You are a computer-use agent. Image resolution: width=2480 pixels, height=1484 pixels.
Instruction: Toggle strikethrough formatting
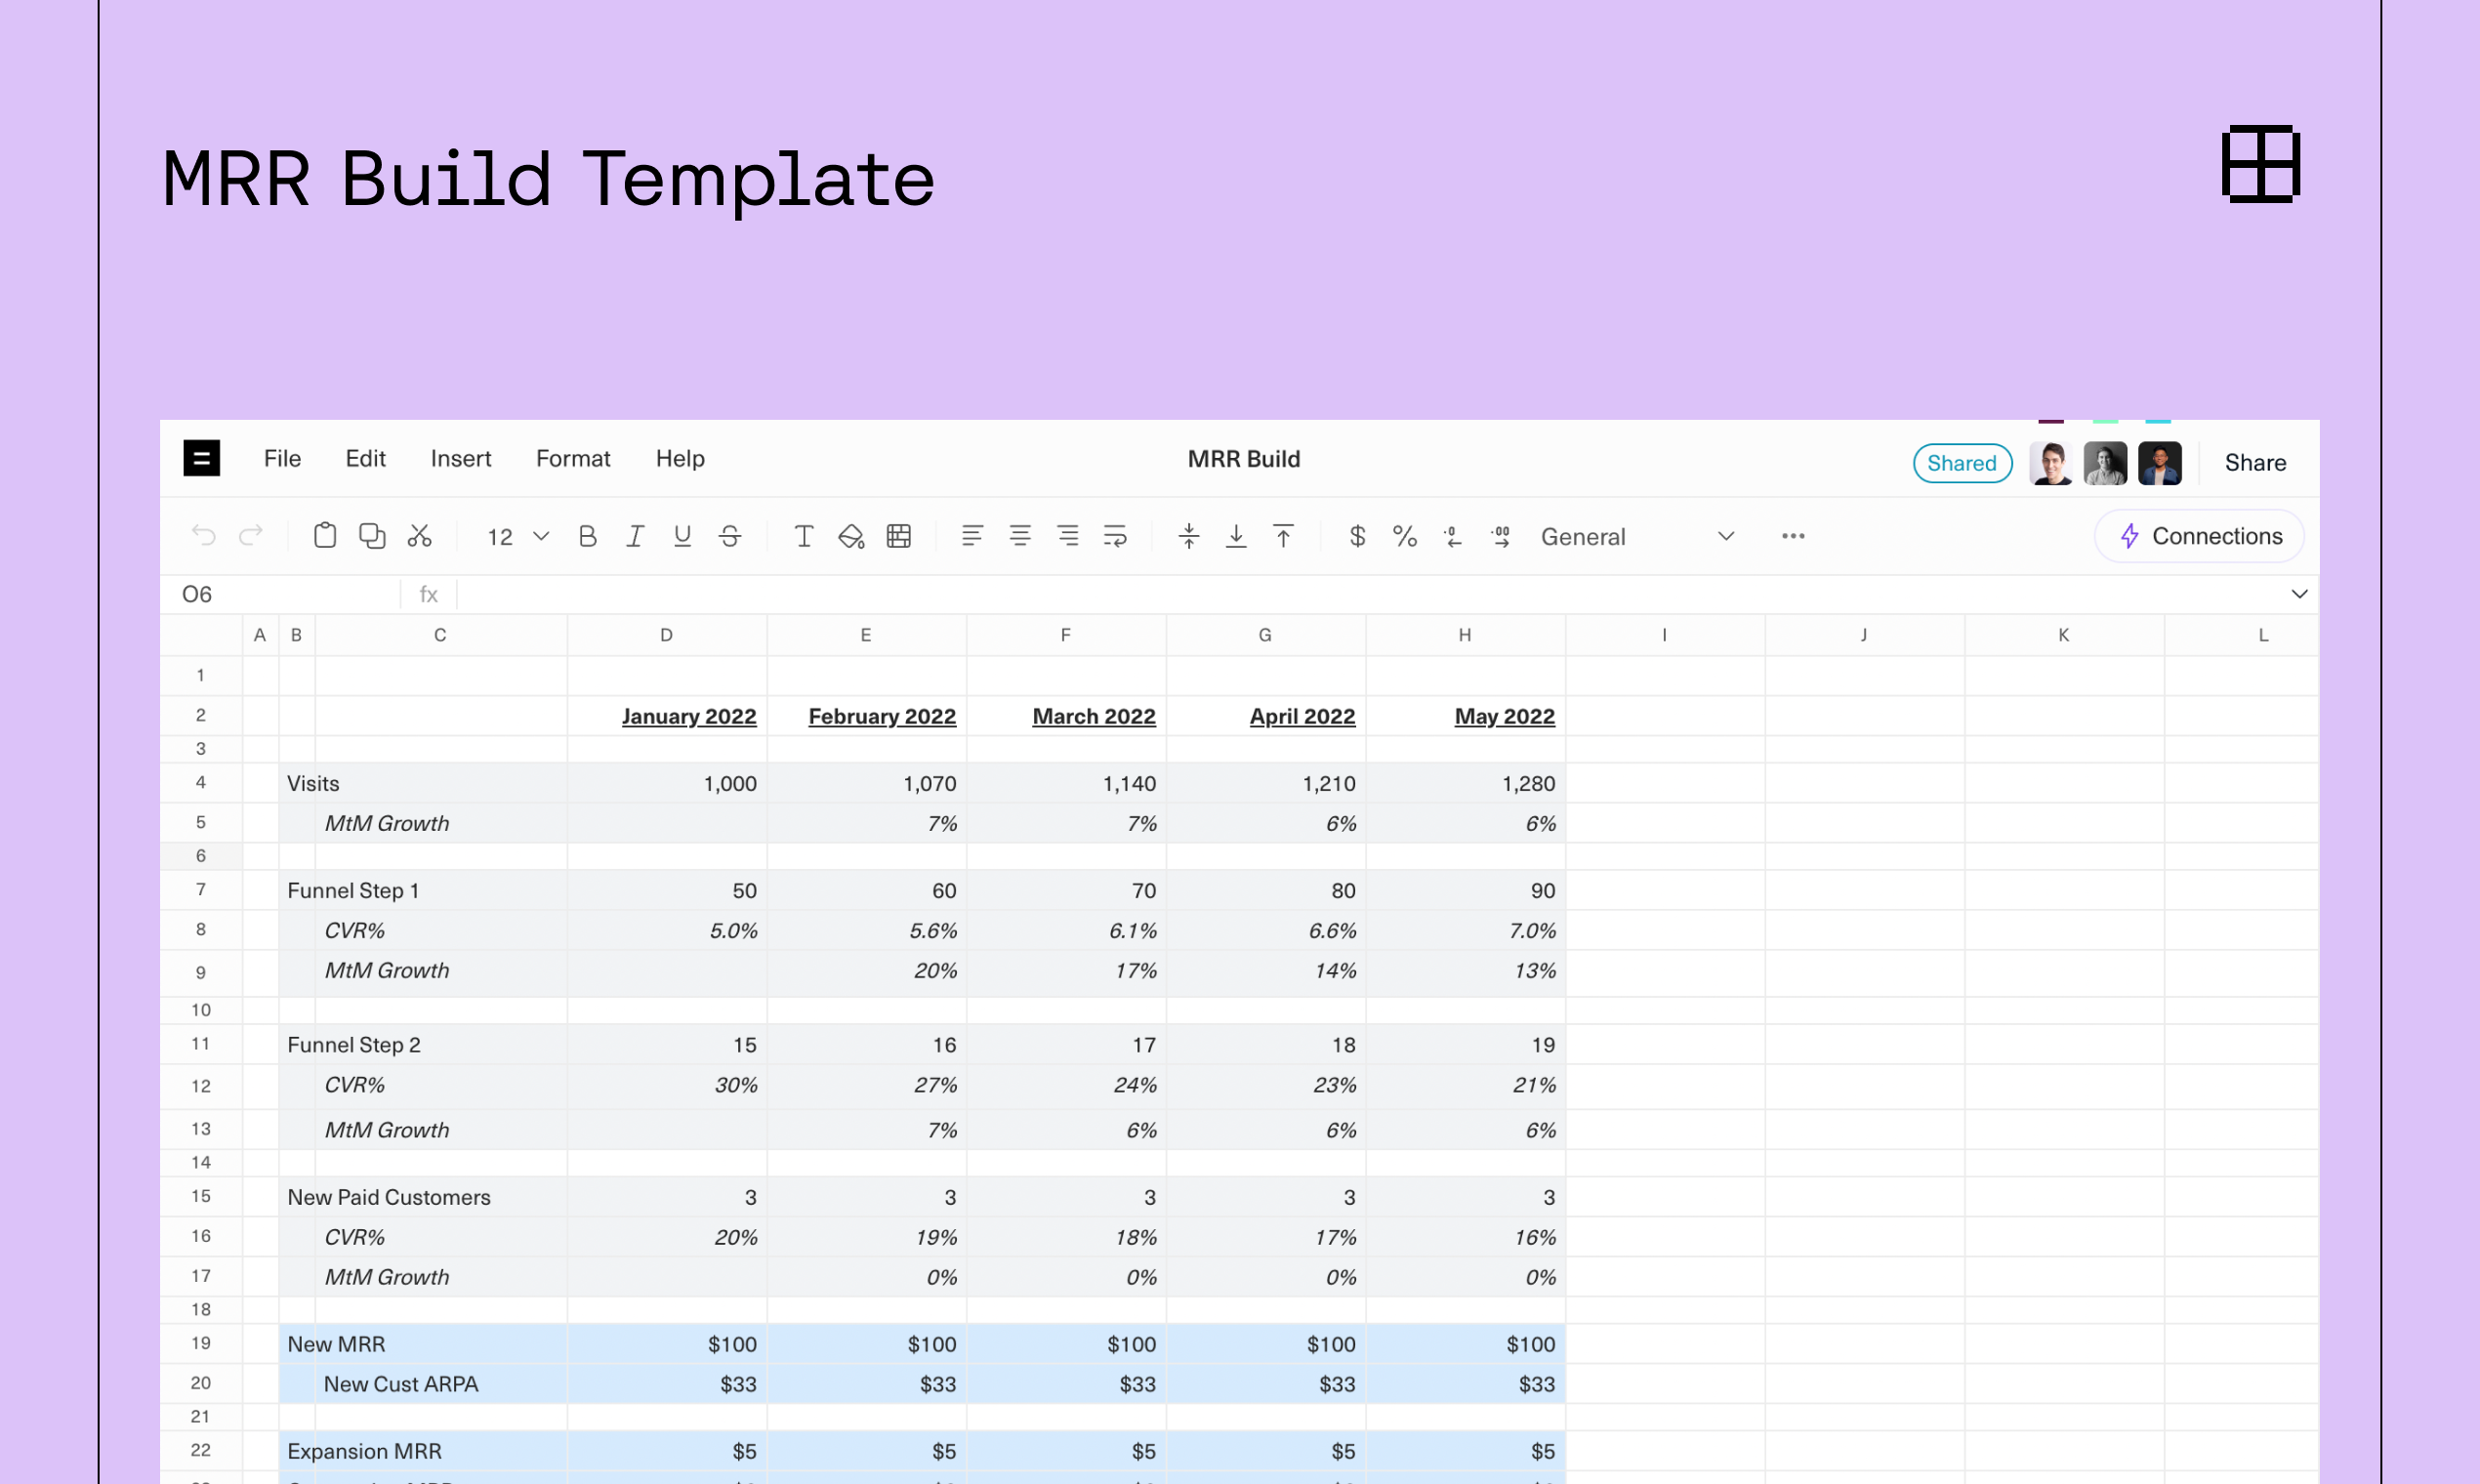(730, 536)
